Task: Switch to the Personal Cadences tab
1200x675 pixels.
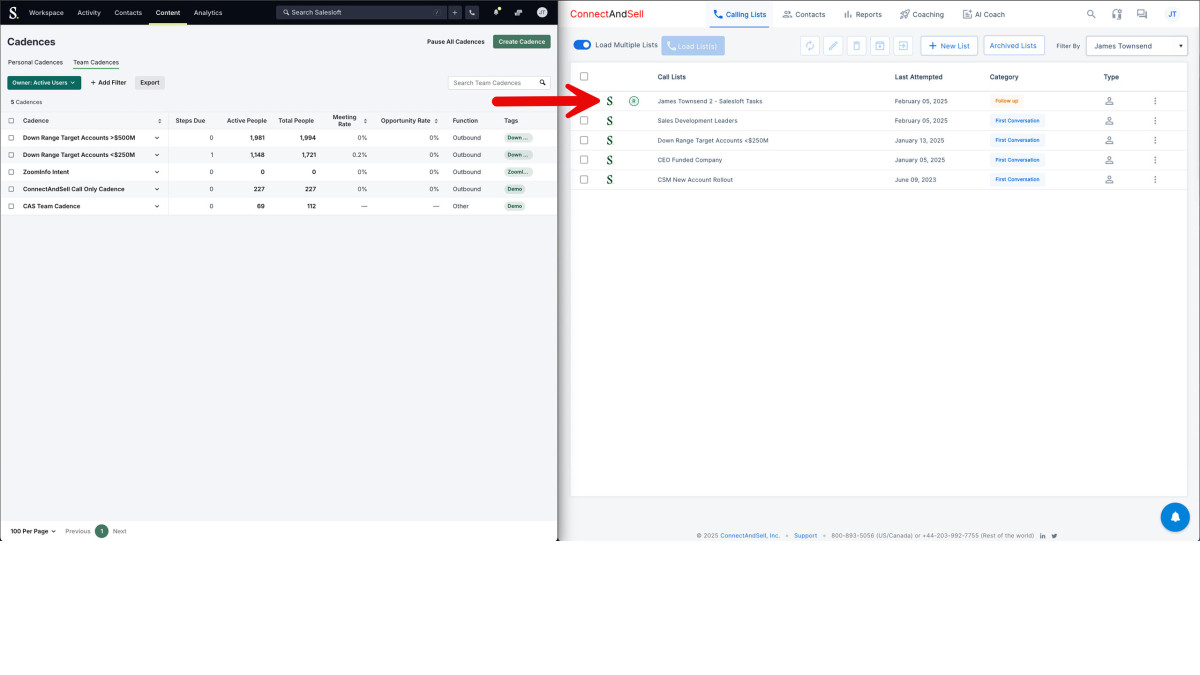Action: (35, 62)
